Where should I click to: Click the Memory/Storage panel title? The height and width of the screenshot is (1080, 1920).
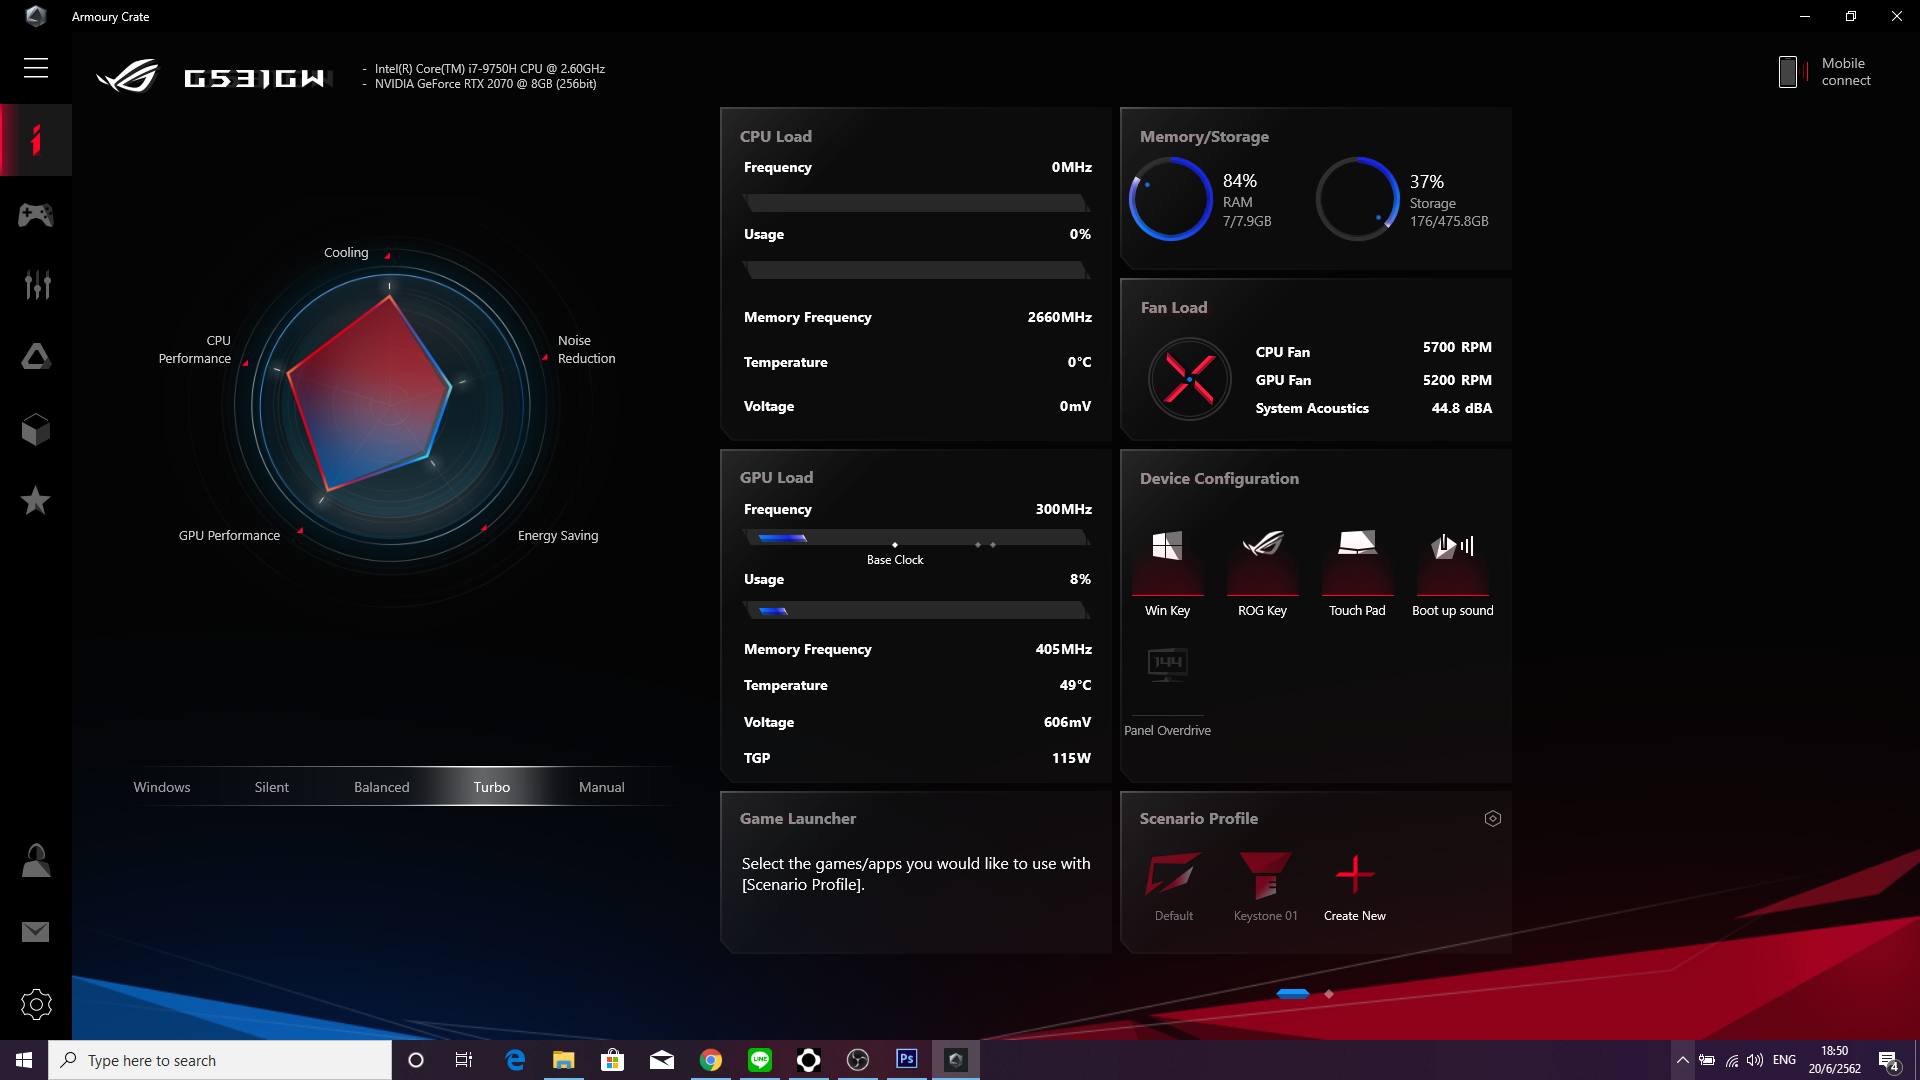click(x=1204, y=137)
